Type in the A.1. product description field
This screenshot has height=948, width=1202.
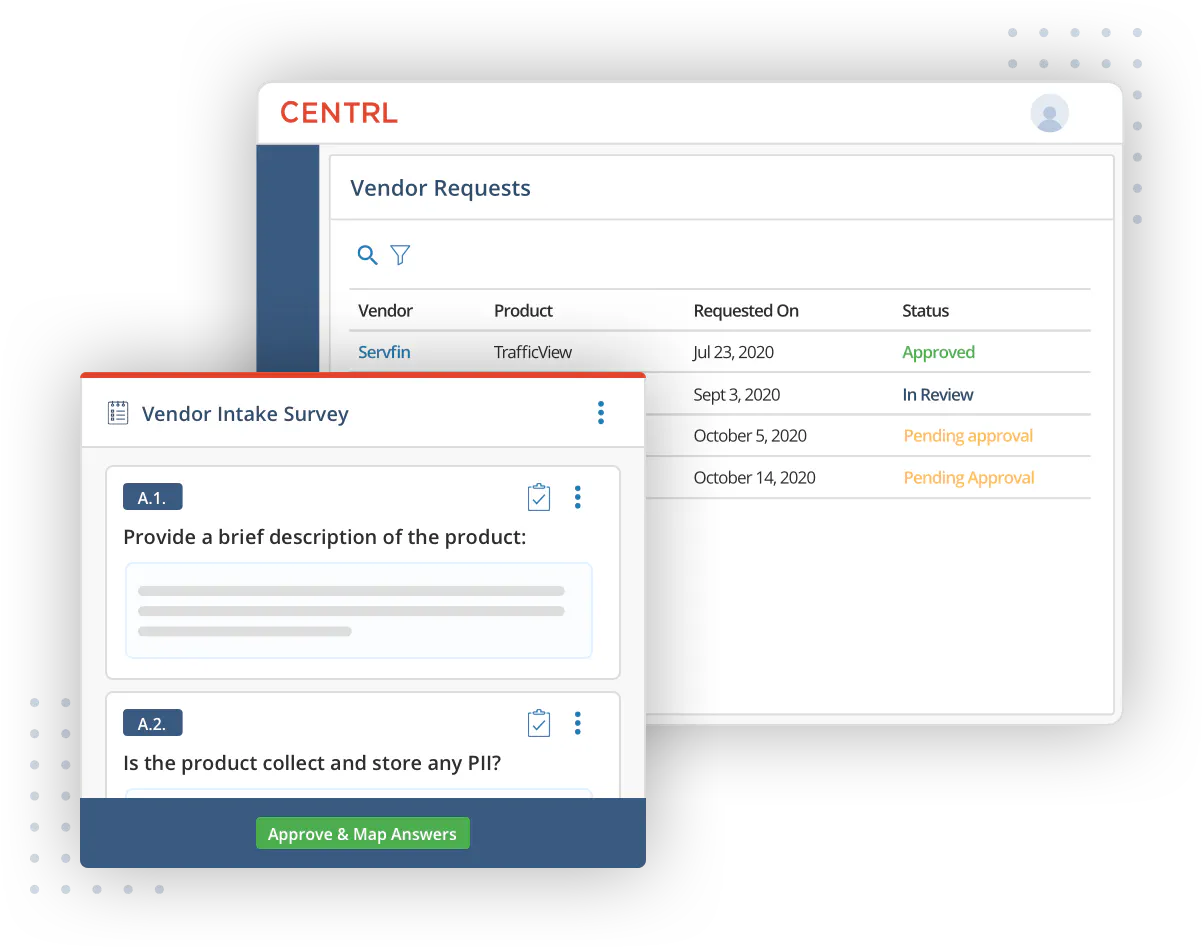point(358,610)
